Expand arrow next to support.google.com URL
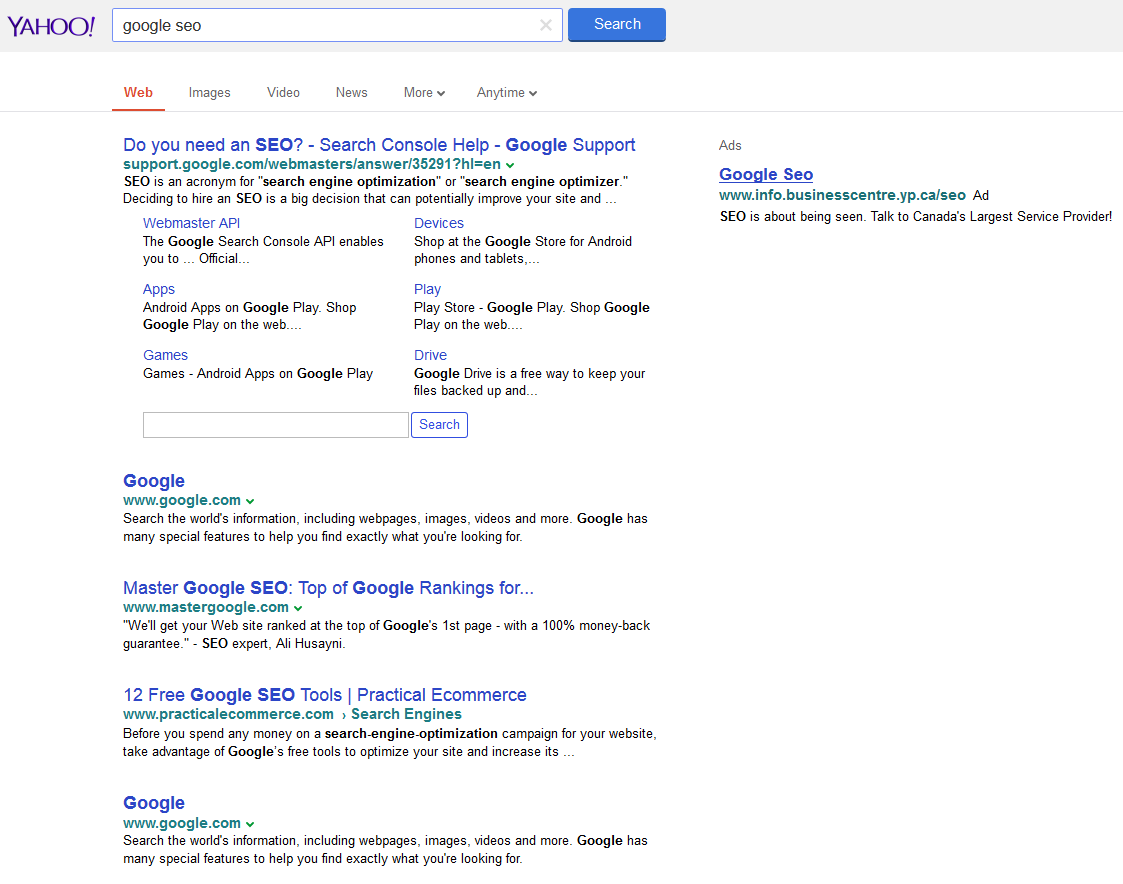This screenshot has height=884, width=1123. [x=510, y=165]
